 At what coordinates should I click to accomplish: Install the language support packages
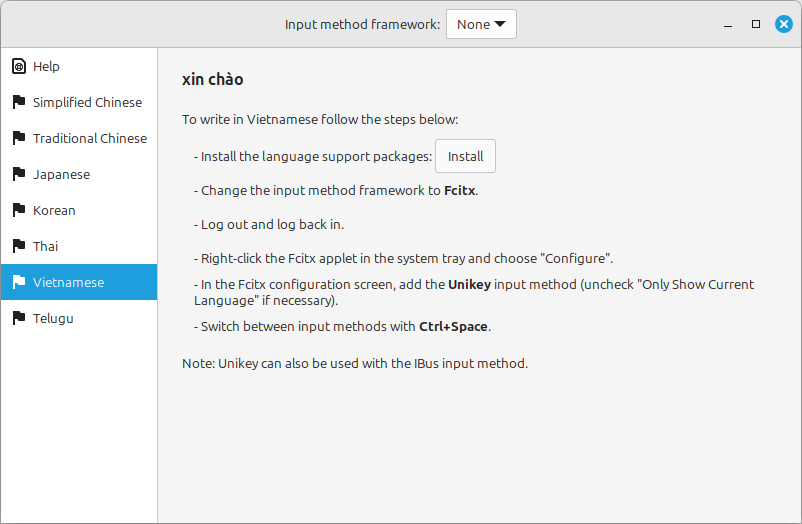[465, 156]
